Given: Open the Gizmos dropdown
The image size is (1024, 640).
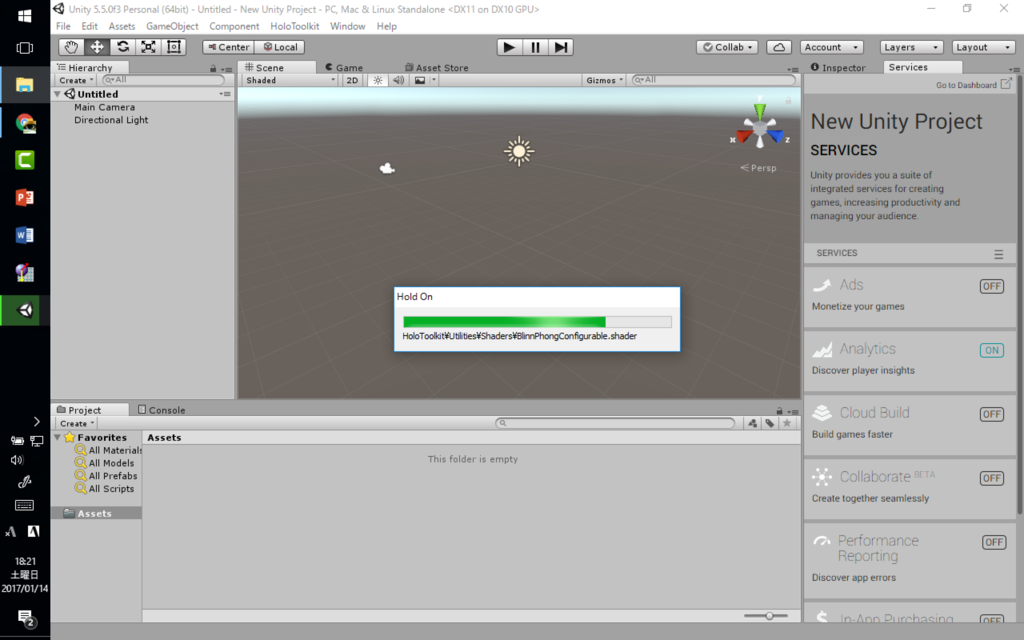Looking at the screenshot, I should click(x=604, y=80).
